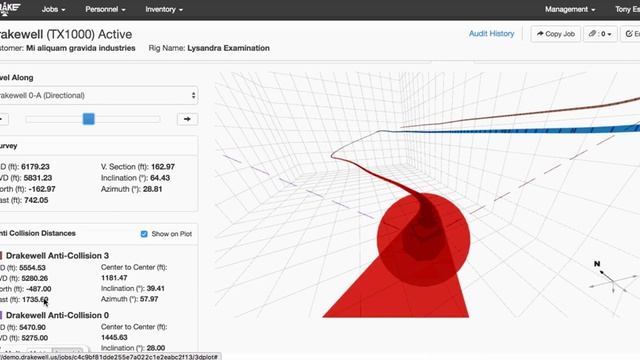Click the Anti-Collision 3 inclination value 39.41
The image size is (640, 360).
[156, 289]
